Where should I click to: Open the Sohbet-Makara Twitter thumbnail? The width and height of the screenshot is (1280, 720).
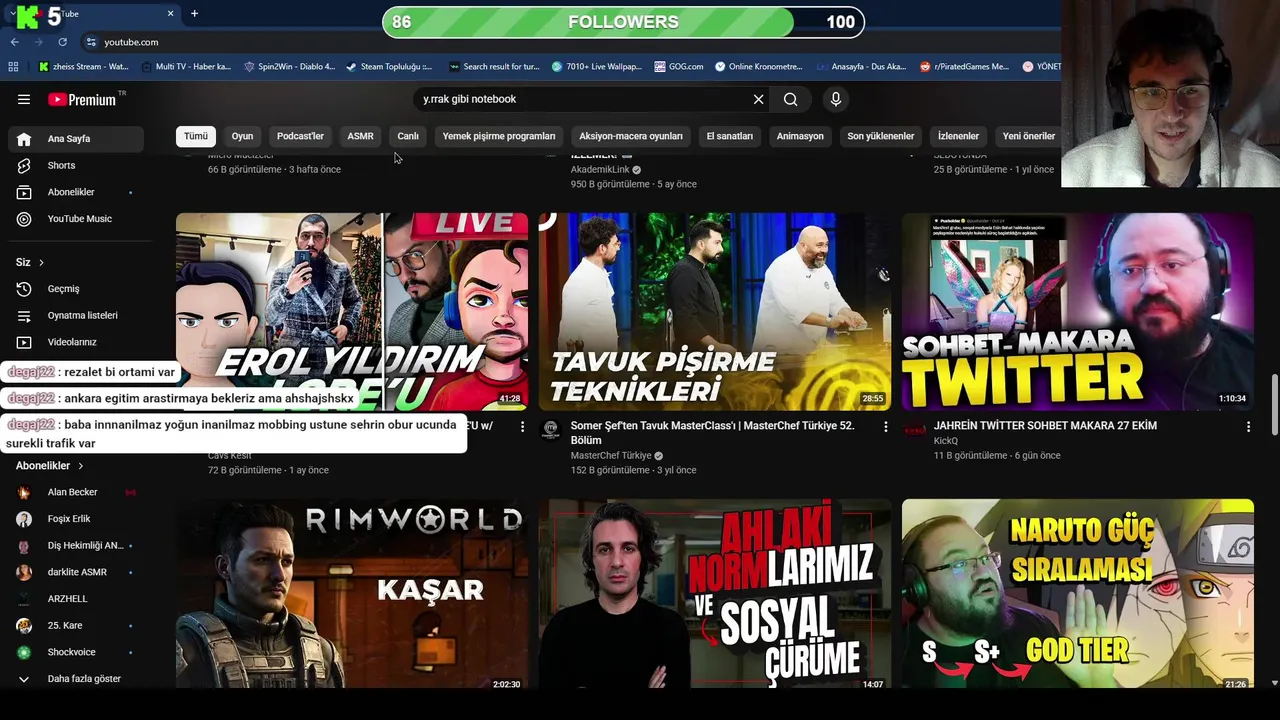[x=1078, y=311]
